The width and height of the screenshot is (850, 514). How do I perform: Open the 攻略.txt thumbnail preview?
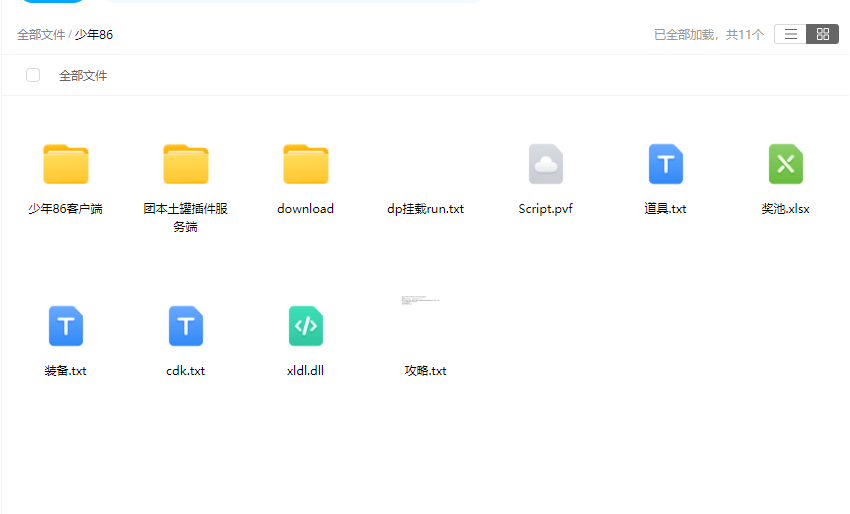[x=421, y=300]
